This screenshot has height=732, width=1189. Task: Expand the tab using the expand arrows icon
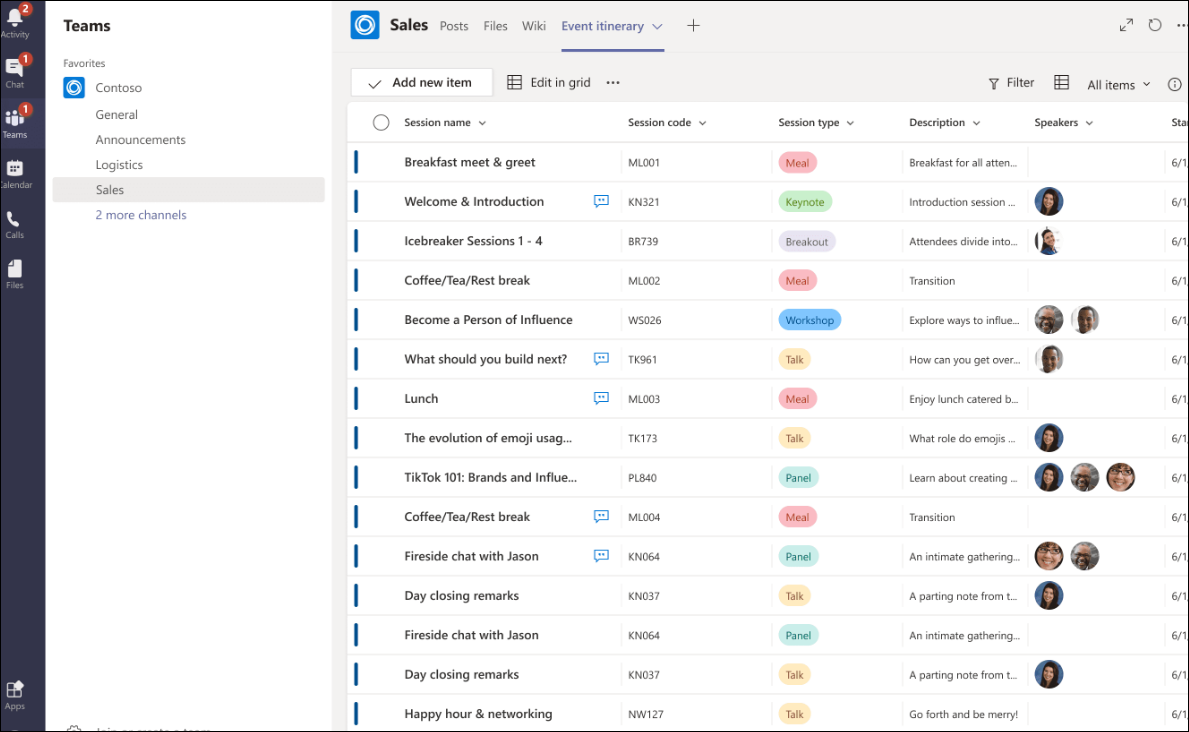point(1126,25)
